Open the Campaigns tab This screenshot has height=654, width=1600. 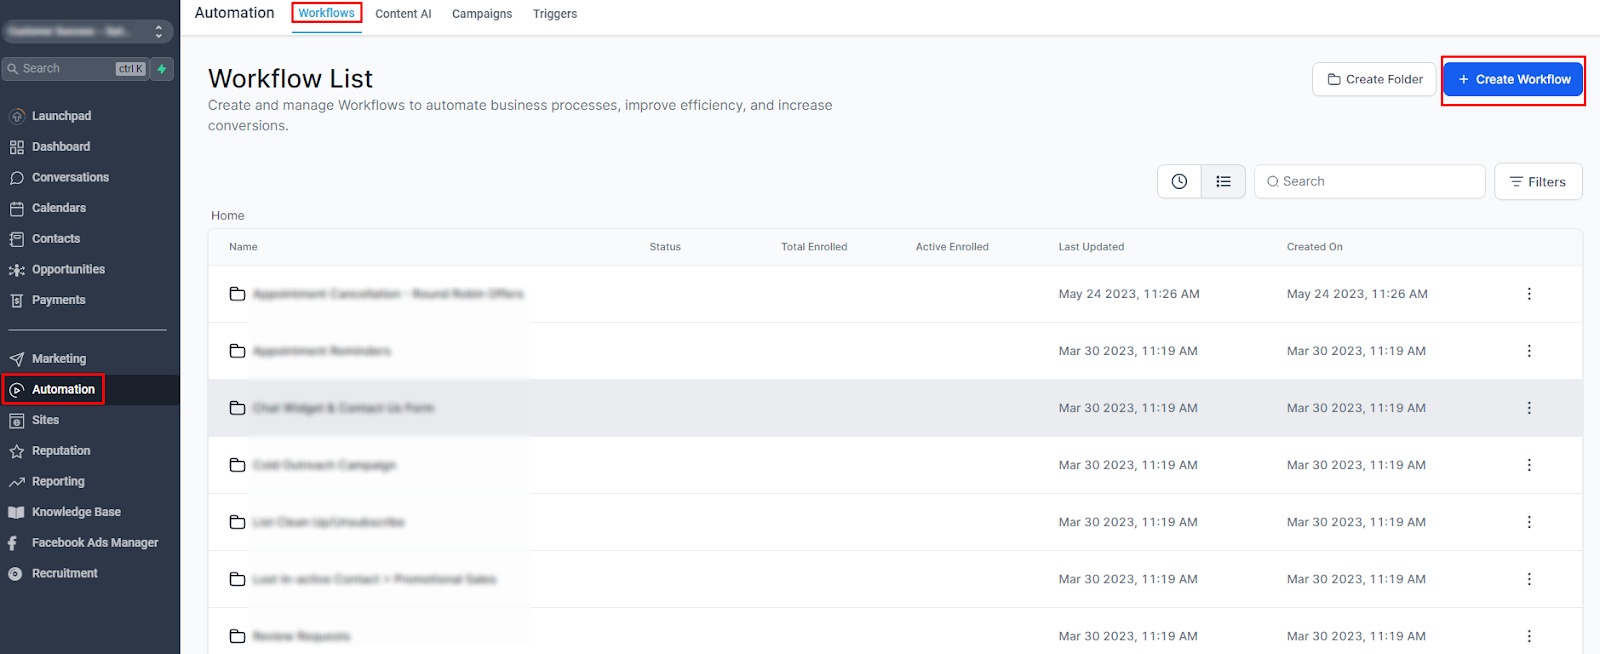(482, 14)
